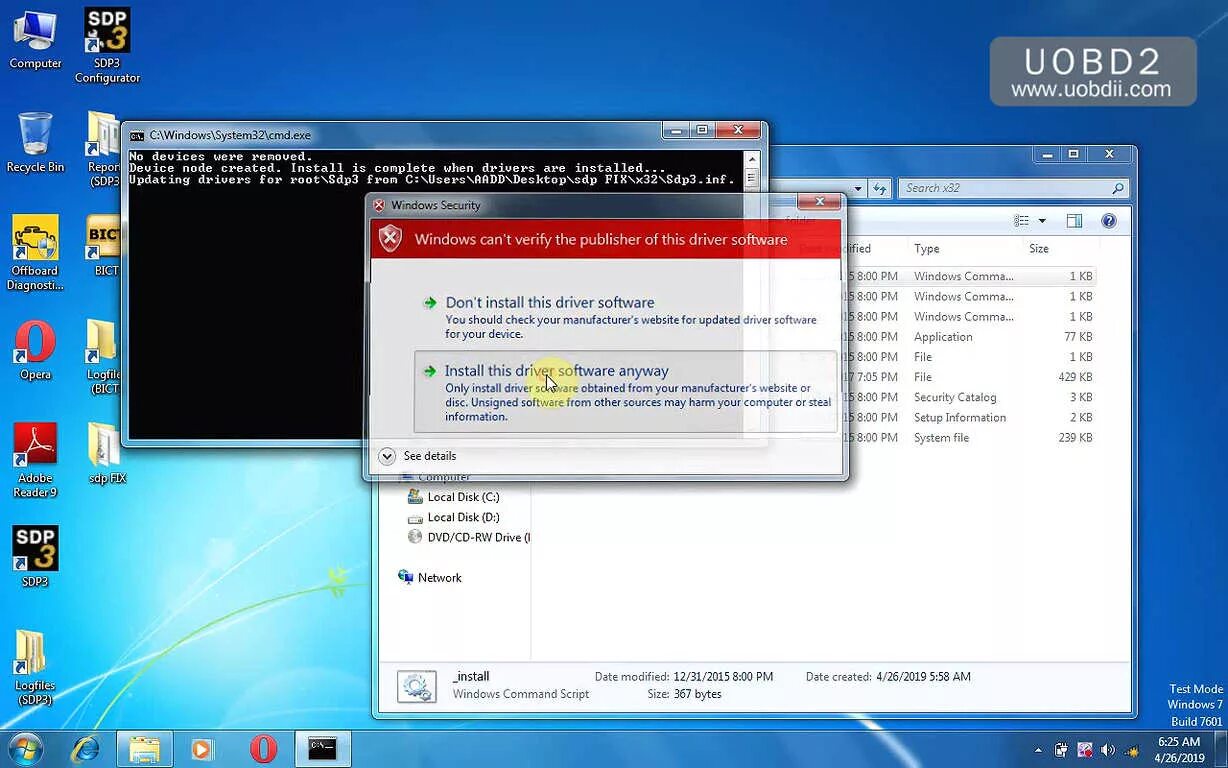Launch Internet Explorer from taskbar
This screenshot has width=1228, height=768.
click(87, 749)
